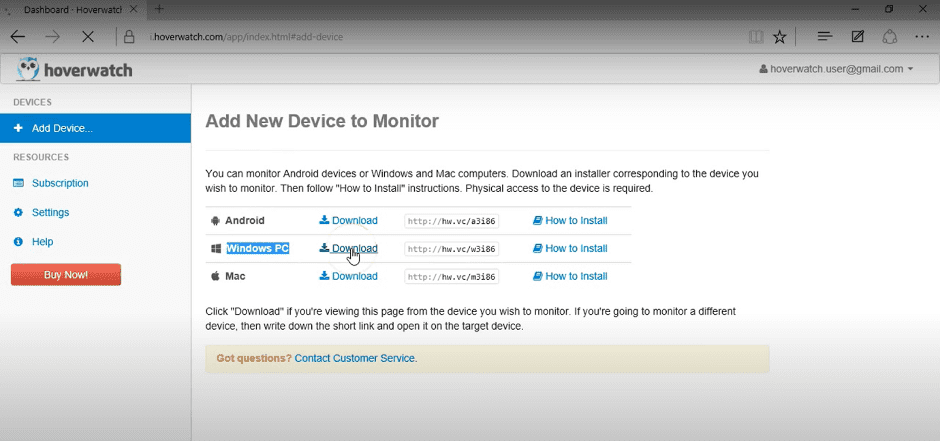Click the Android device label

pos(245,221)
